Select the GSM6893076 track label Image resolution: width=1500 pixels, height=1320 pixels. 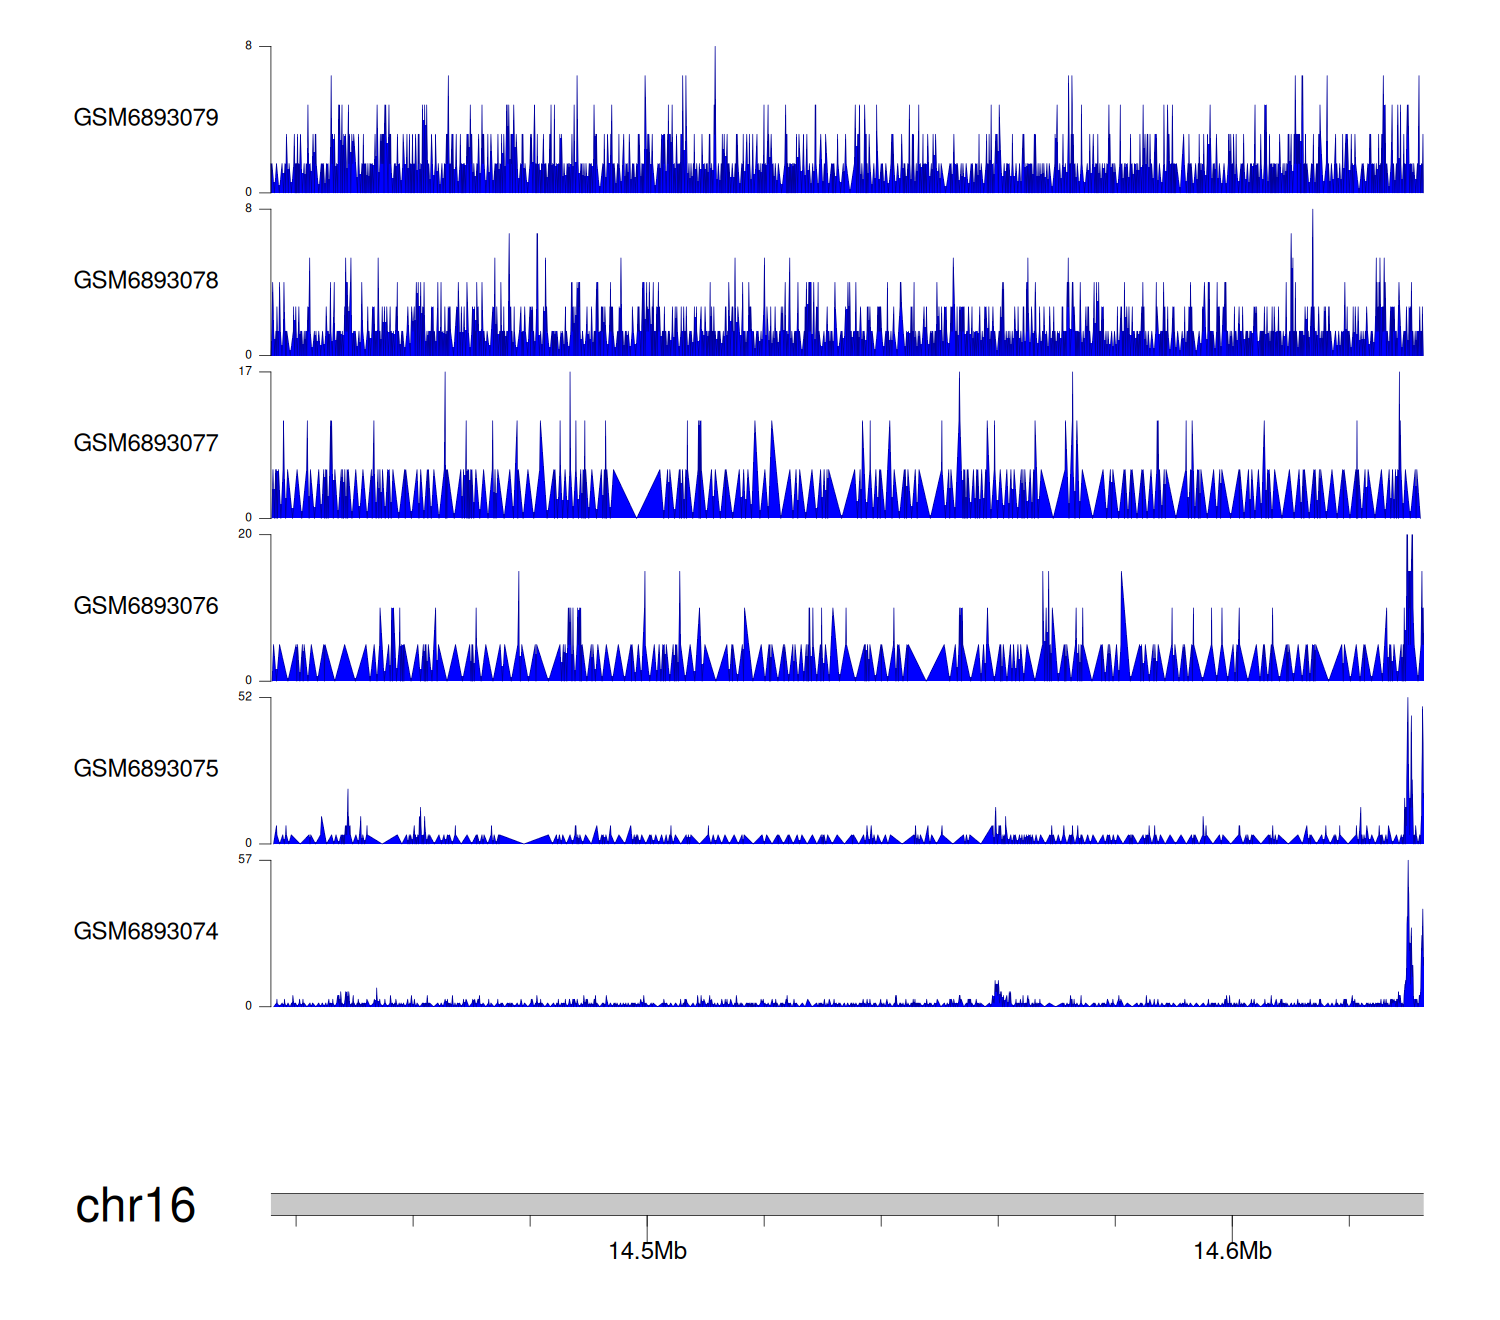tap(146, 606)
